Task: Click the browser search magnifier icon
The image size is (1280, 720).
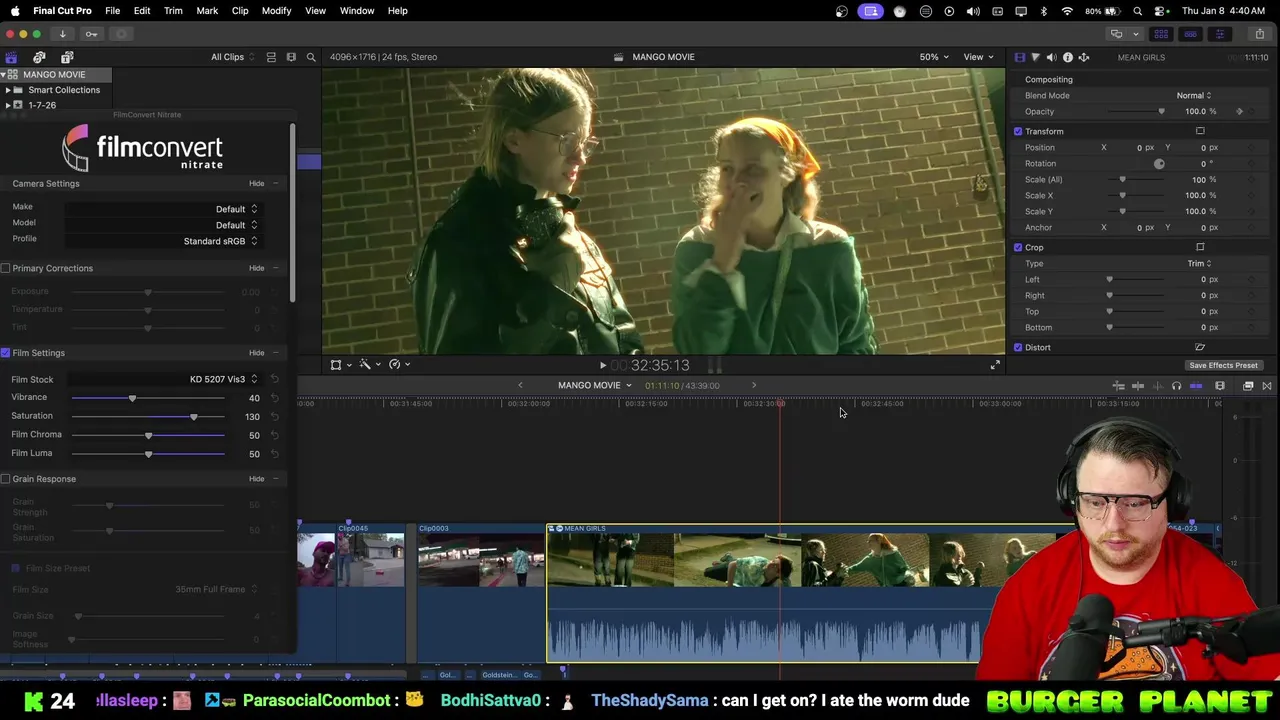Action: click(x=311, y=57)
